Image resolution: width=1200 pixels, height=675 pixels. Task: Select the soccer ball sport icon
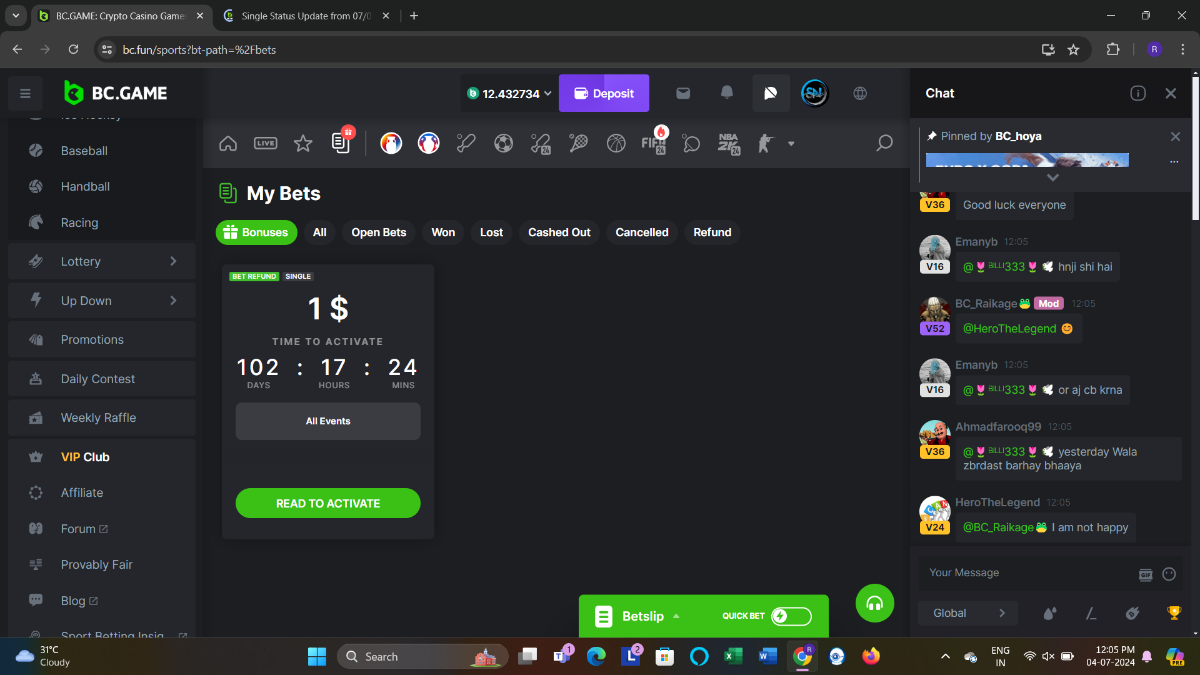click(503, 143)
